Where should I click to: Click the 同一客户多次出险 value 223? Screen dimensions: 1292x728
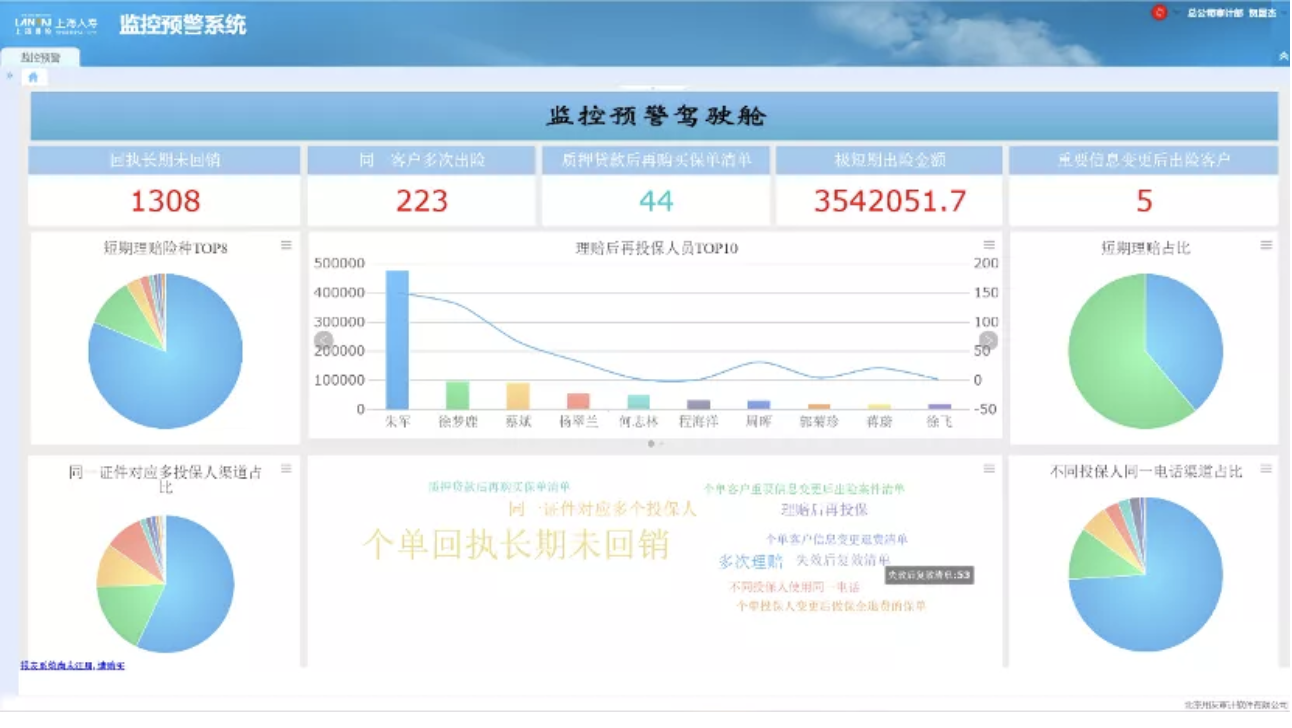coord(422,201)
